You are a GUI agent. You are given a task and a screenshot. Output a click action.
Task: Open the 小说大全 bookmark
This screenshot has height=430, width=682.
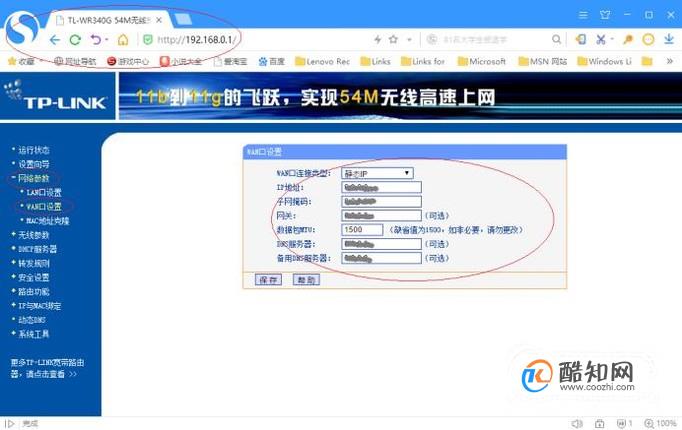[x=181, y=61]
